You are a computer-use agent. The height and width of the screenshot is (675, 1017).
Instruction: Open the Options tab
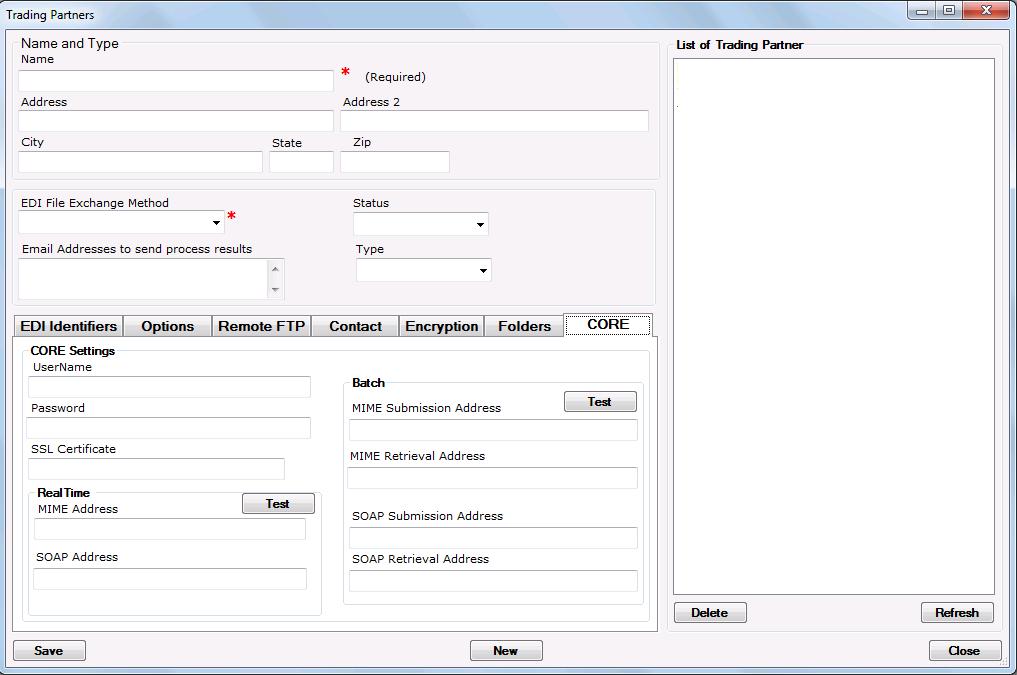167,326
